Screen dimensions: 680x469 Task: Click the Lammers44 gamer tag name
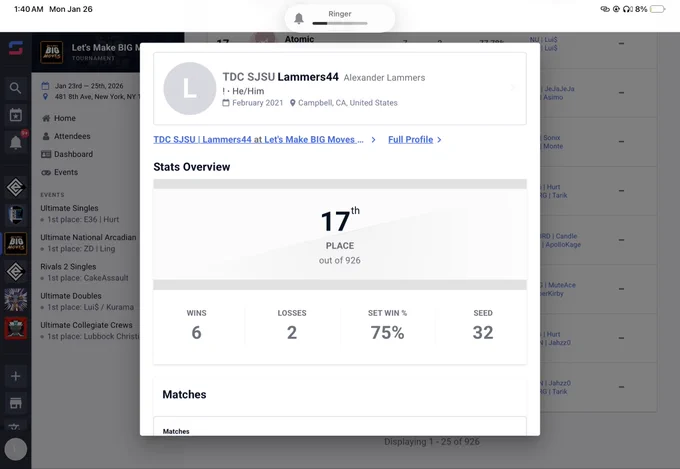(x=308, y=77)
